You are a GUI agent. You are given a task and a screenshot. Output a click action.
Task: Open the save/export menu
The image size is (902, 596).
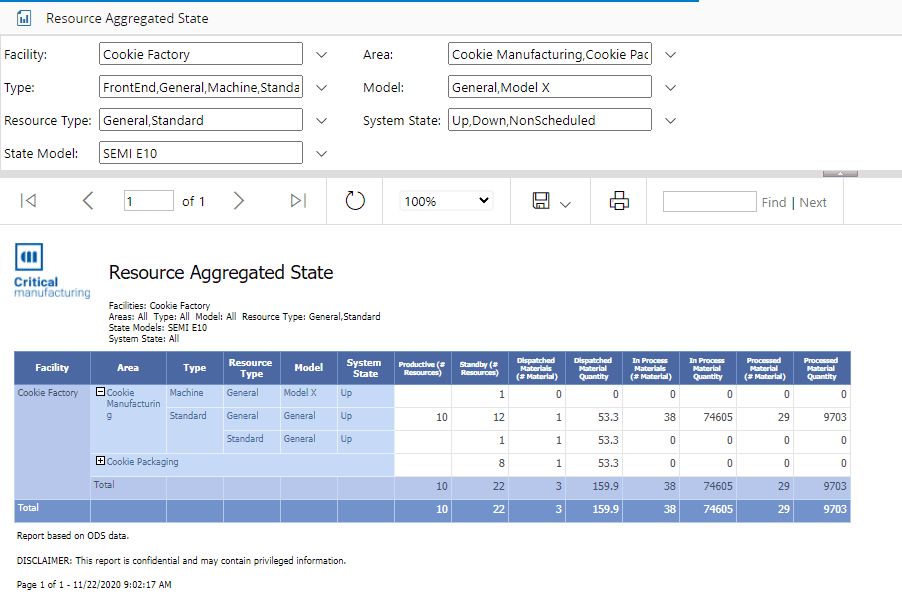click(x=551, y=202)
